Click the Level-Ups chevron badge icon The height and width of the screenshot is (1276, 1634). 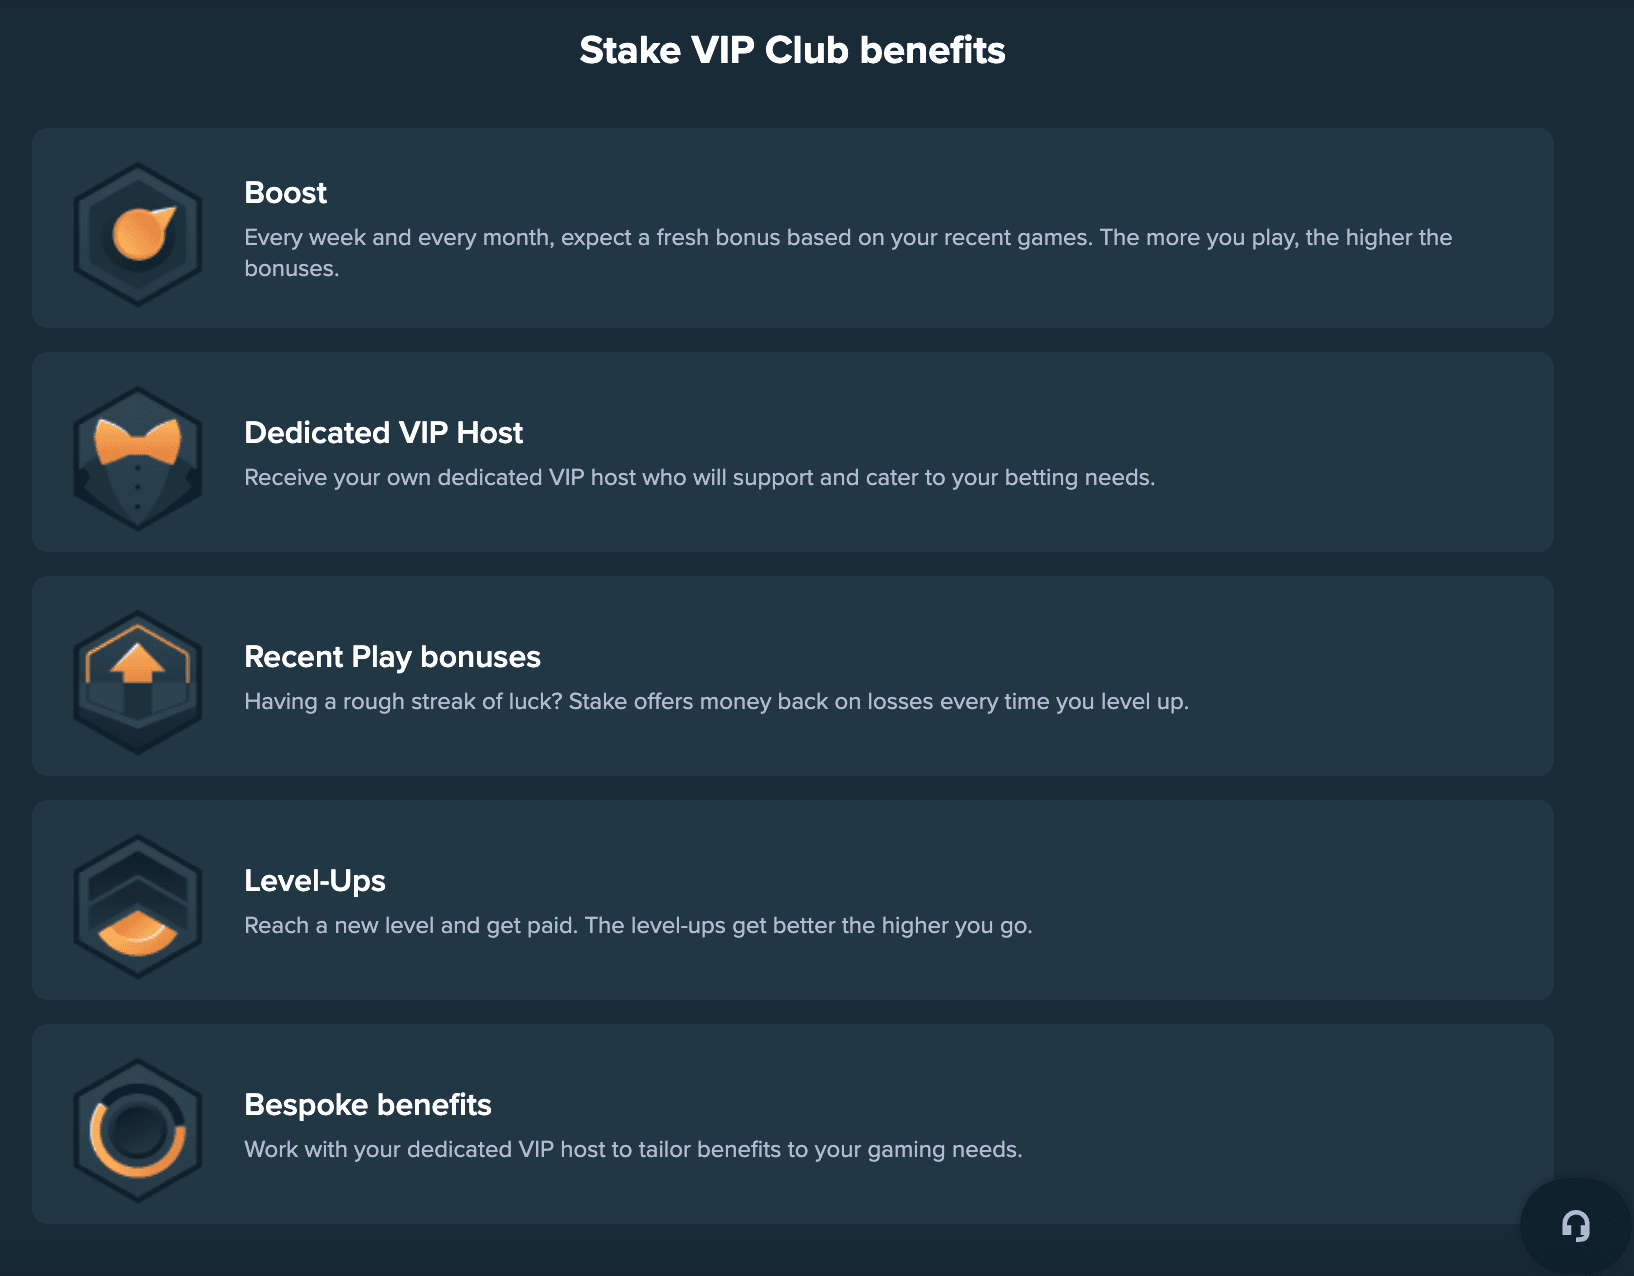pos(138,906)
